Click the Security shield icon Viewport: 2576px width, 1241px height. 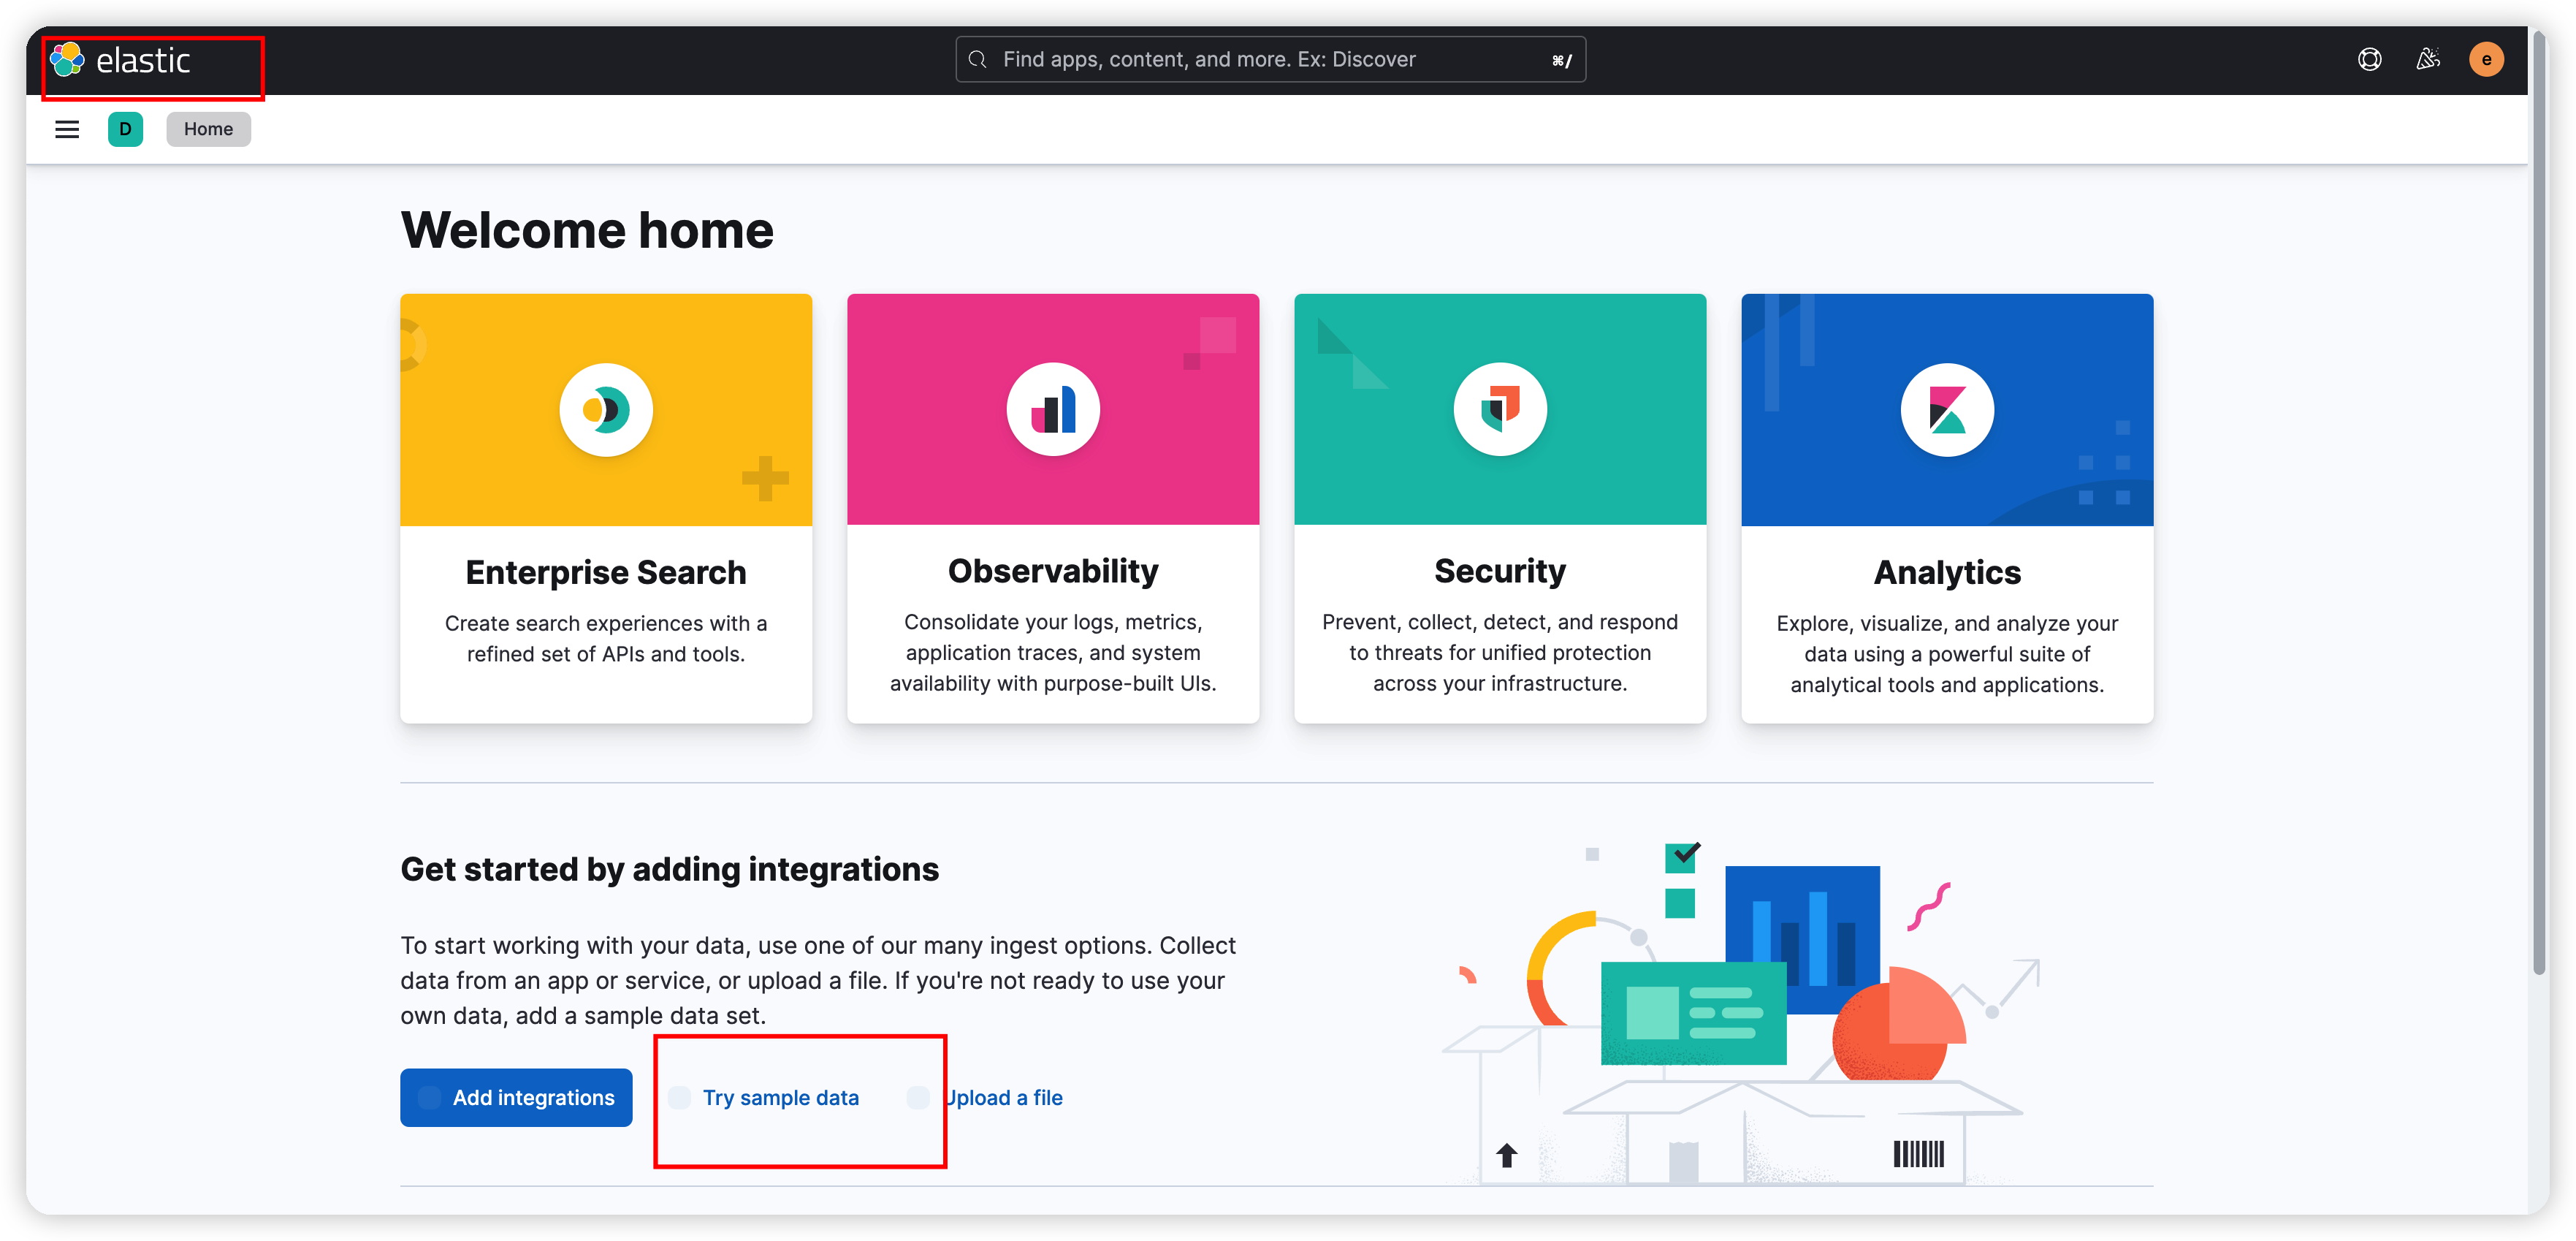(x=1500, y=409)
